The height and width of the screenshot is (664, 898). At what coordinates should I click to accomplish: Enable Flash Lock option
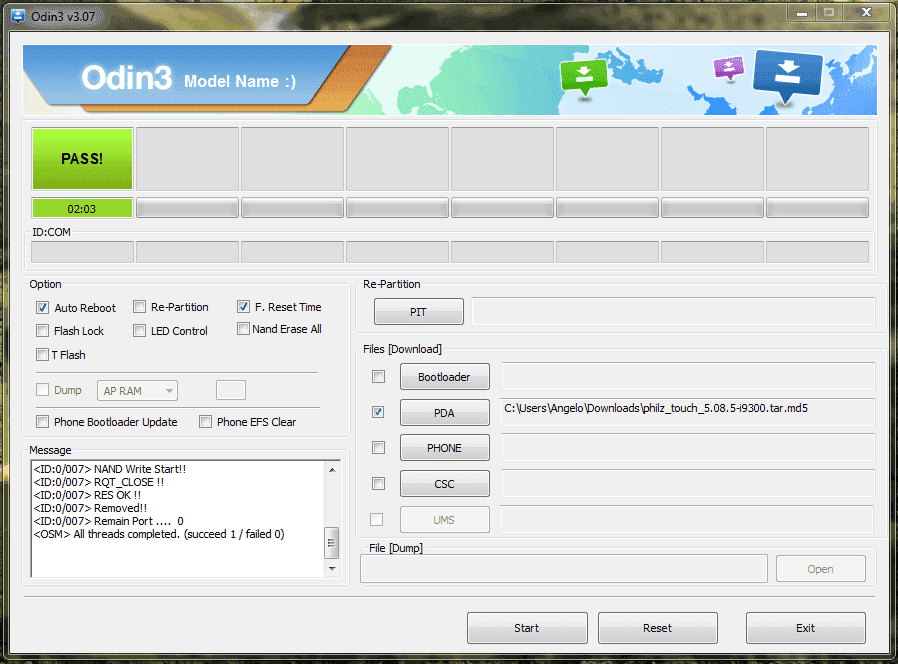[42, 331]
